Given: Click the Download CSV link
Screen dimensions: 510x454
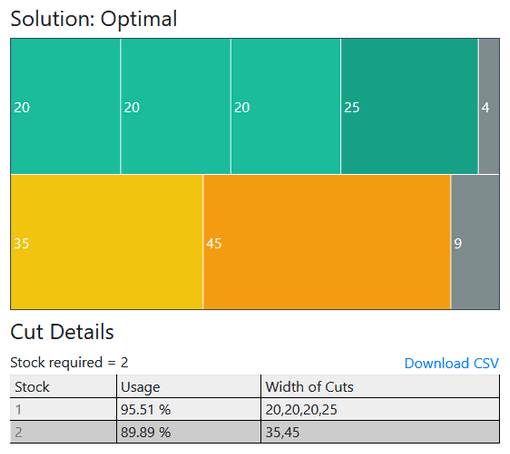Looking at the screenshot, I should [x=451, y=363].
